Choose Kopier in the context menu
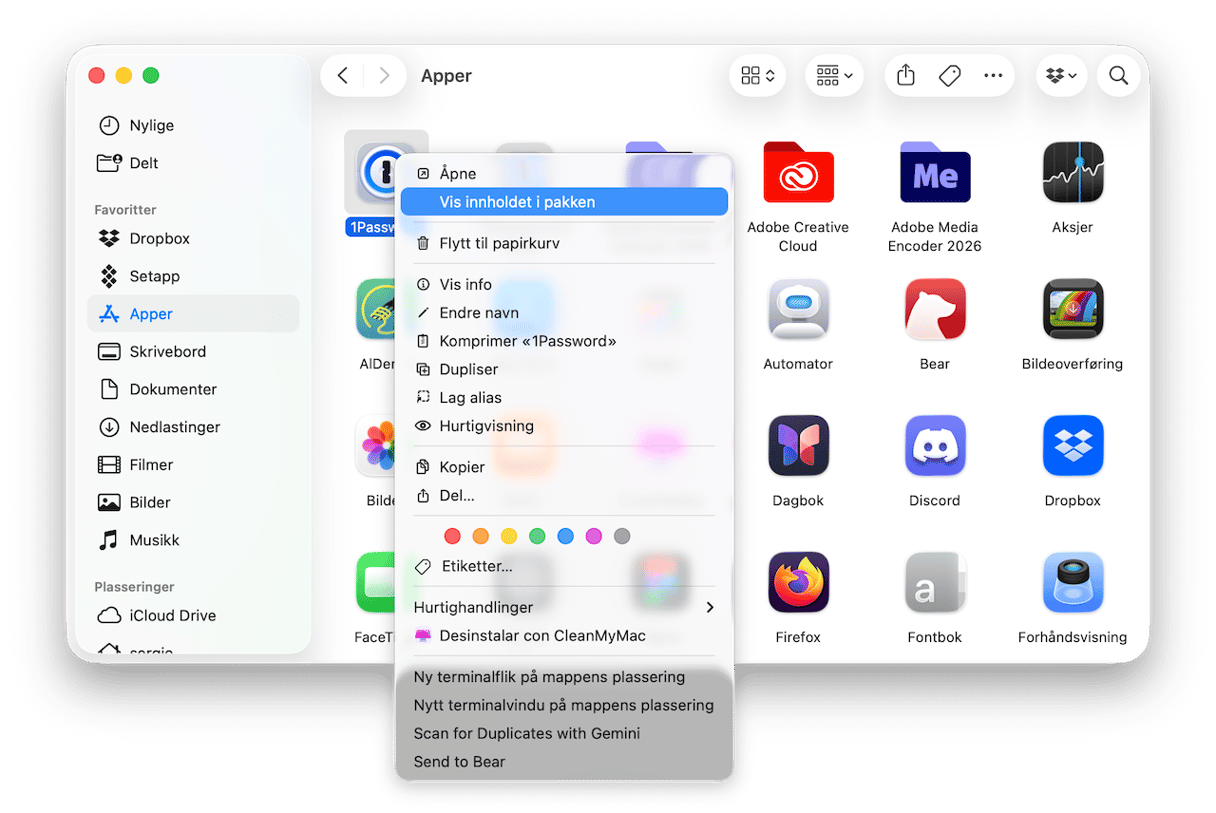Image resolution: width=1216 pixels, height=813 pixels. click(x=565, y=467)
